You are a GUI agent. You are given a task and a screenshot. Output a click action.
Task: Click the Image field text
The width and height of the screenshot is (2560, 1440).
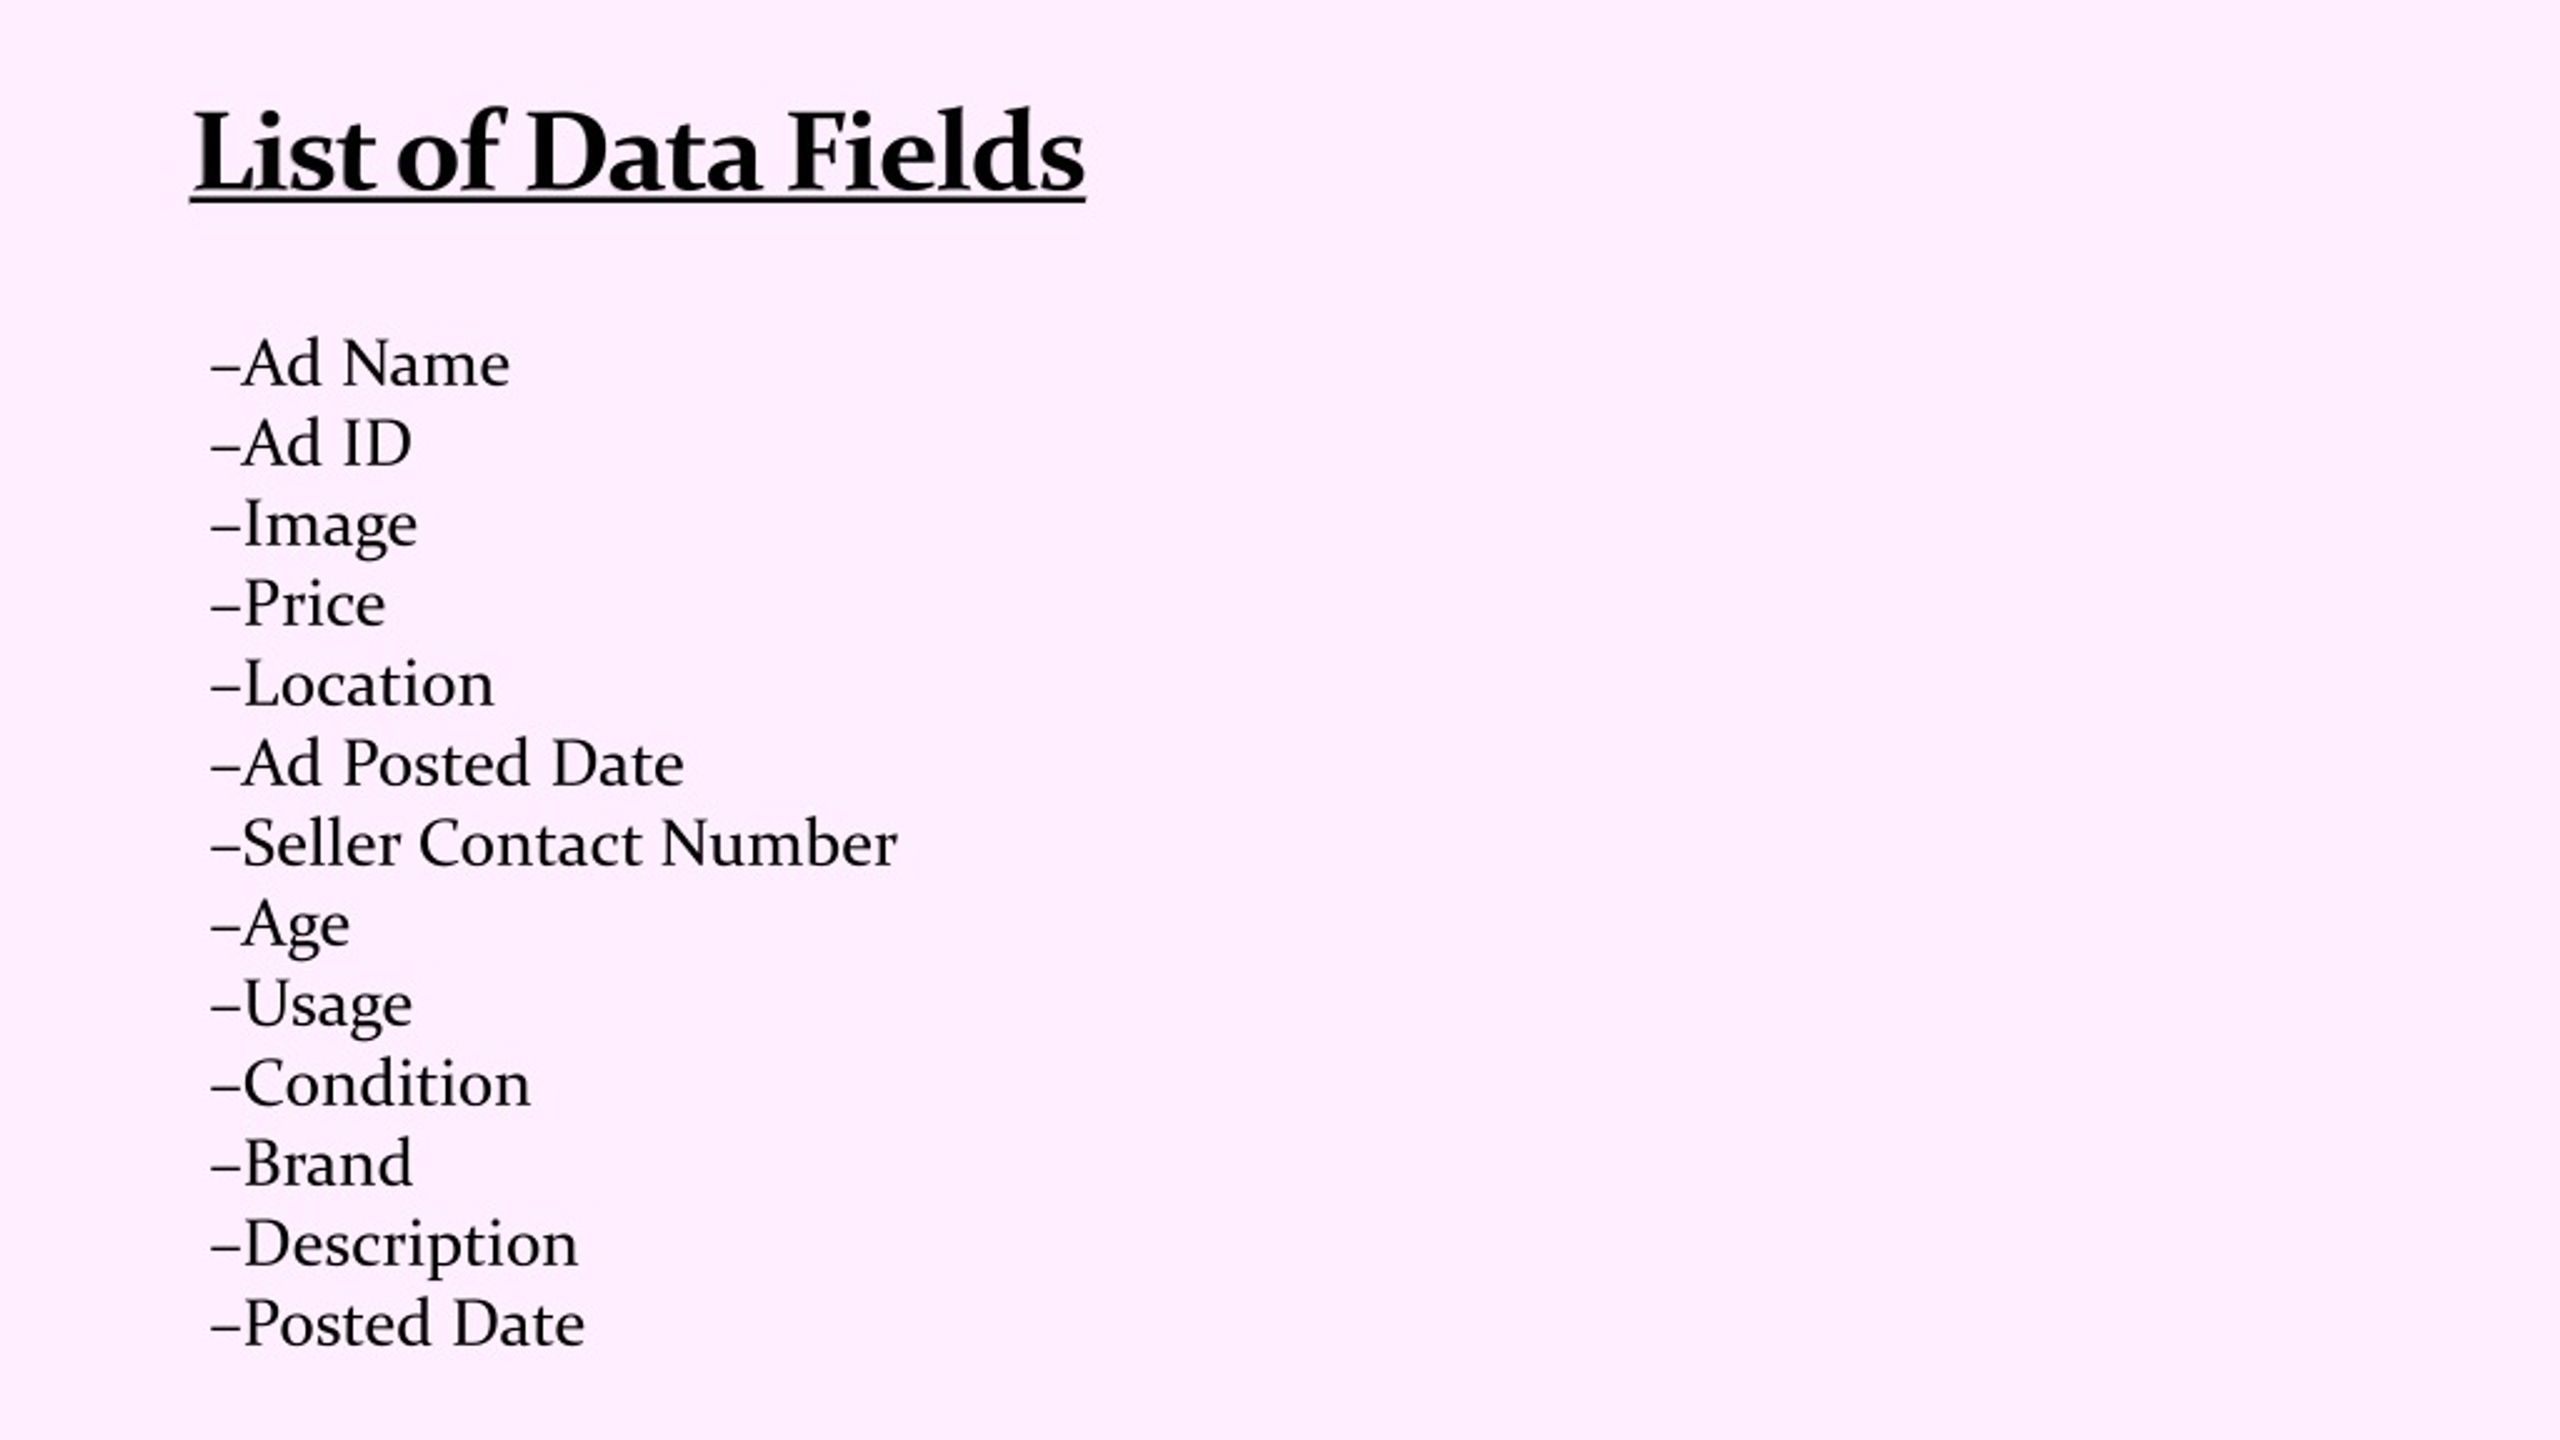[x=314, y=525]
